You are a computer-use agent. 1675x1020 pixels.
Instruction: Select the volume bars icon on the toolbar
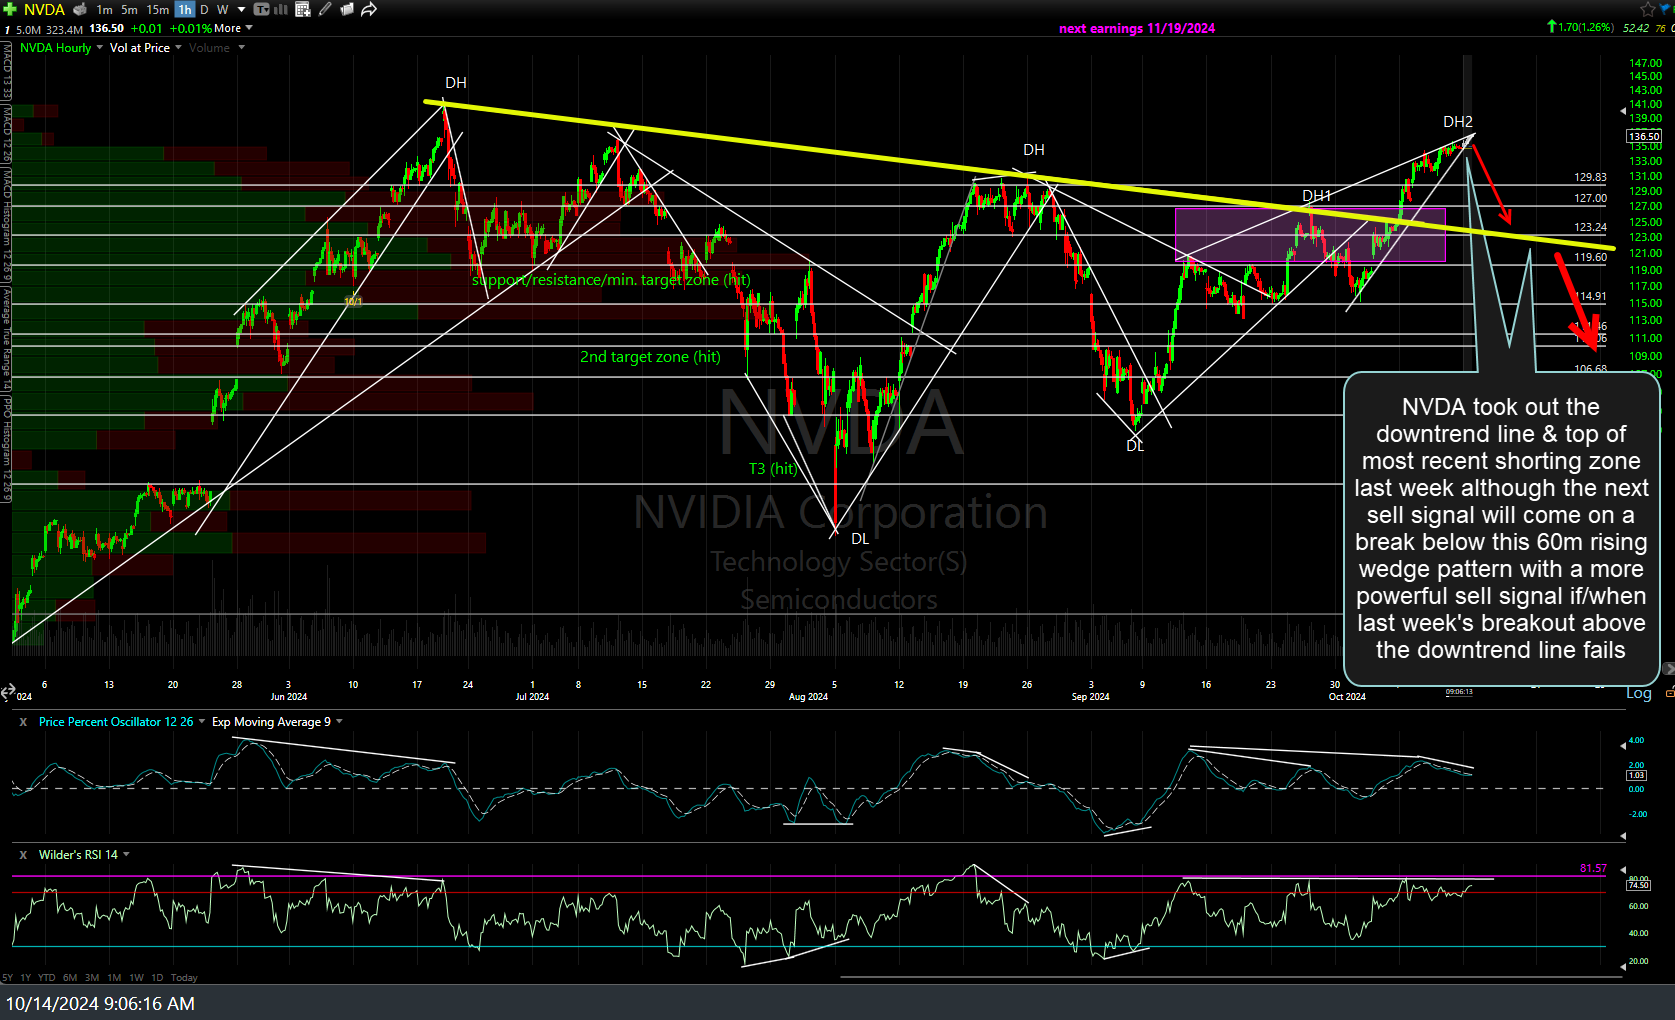click(279, 9)
